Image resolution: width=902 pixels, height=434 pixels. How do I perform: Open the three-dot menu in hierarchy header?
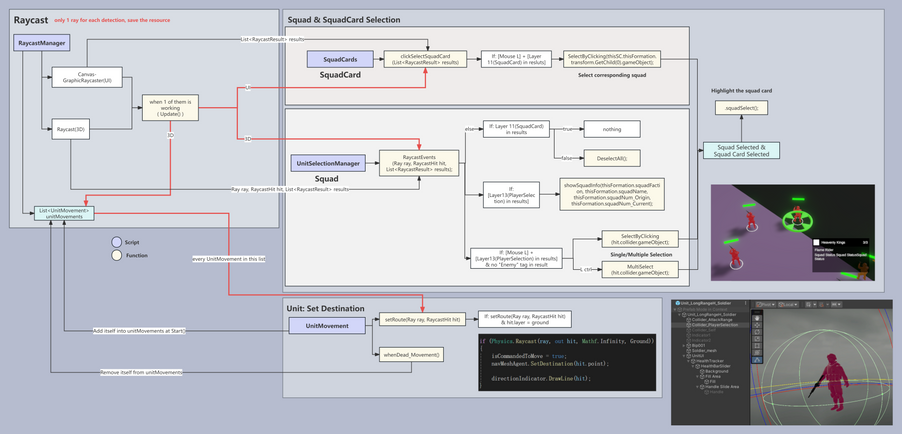pyautogui.click(x=746, y=303)
